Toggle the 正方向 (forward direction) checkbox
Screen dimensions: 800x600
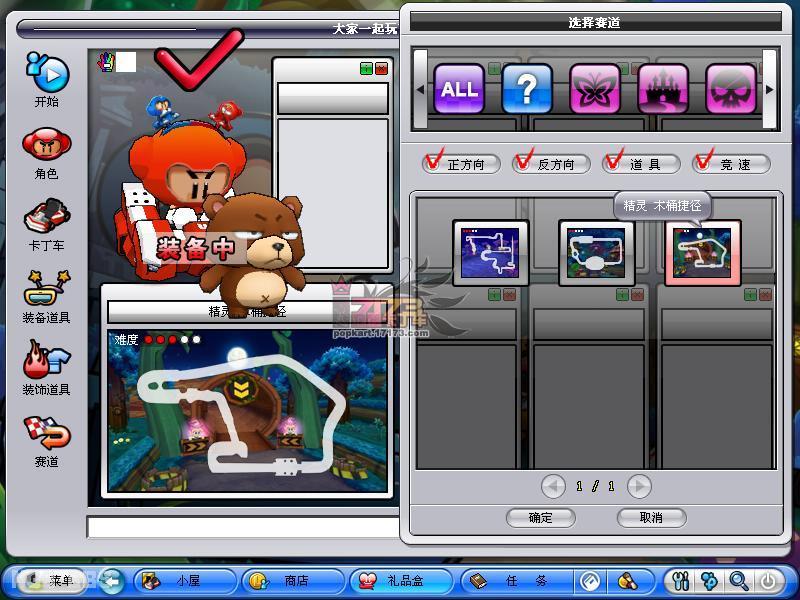coord(461,163)
